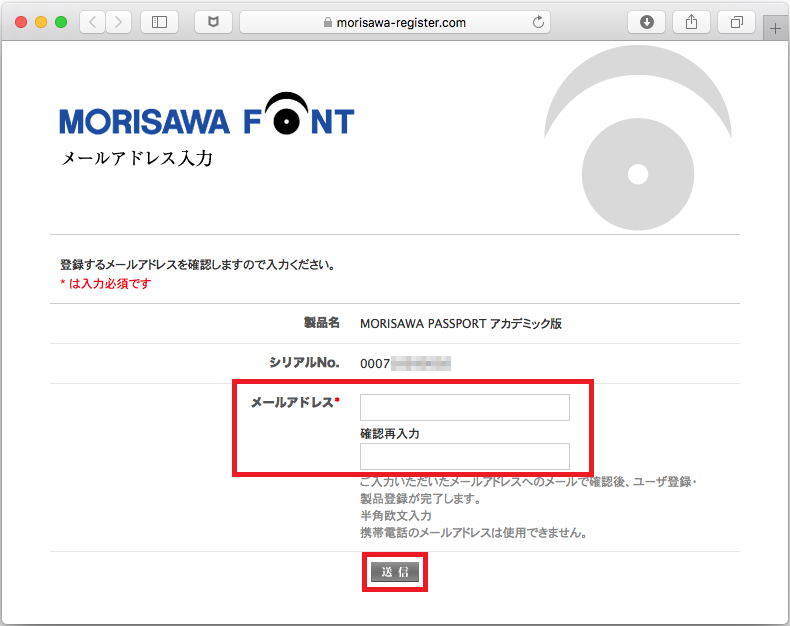This screenshot has width=790, height=626.
Task: Close the Safari window
Action: tap(21, 22)
